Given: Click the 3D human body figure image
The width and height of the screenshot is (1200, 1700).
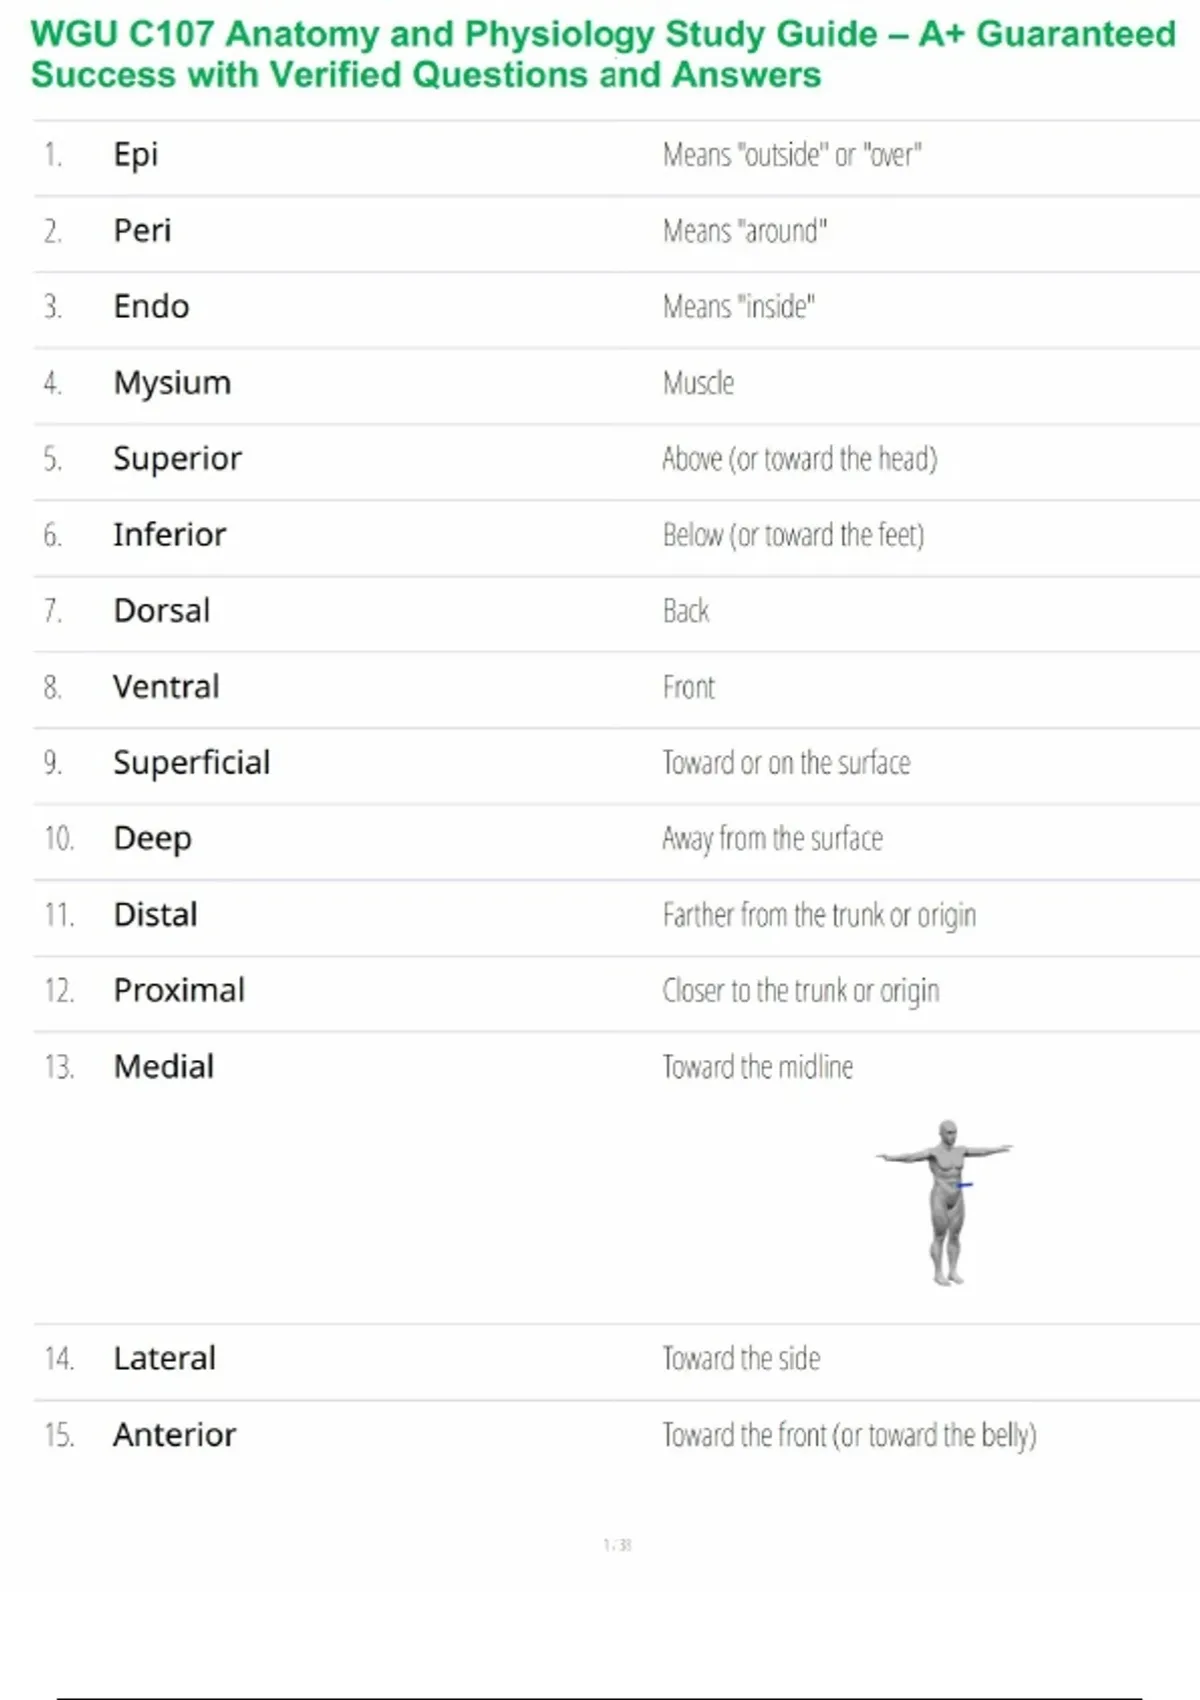Looking at the screenshot, I should 946,1202.
